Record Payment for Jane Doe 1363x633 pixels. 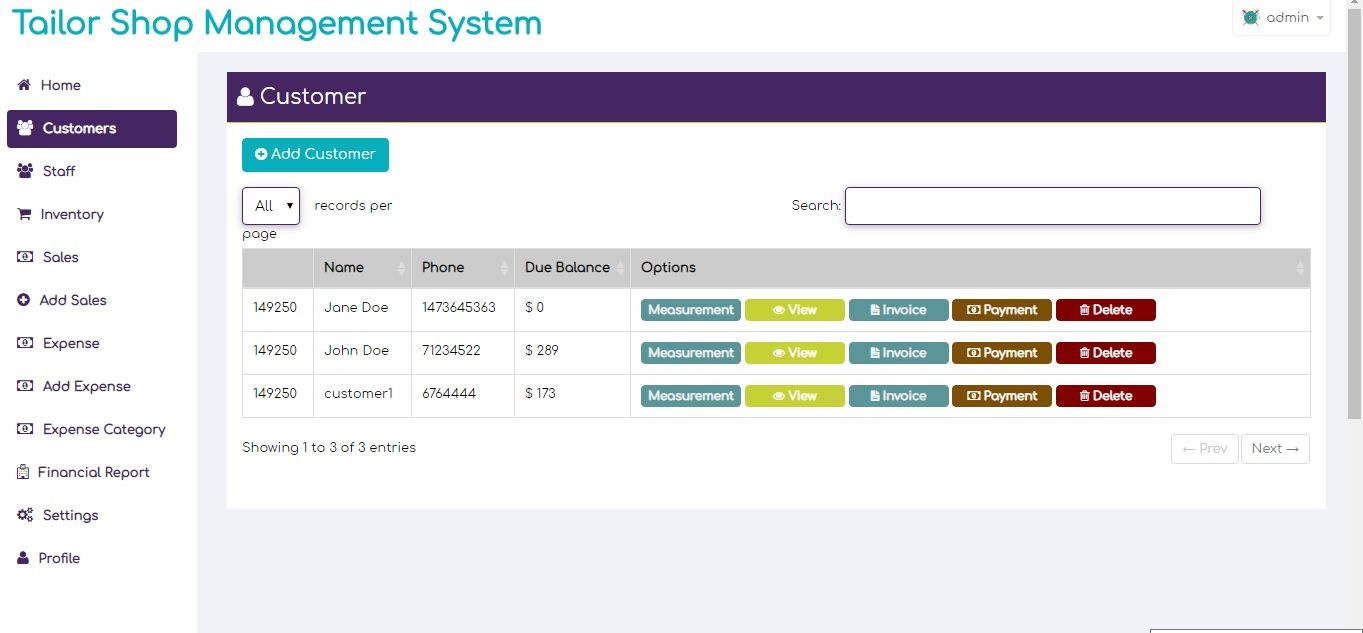pos(1002,310)
